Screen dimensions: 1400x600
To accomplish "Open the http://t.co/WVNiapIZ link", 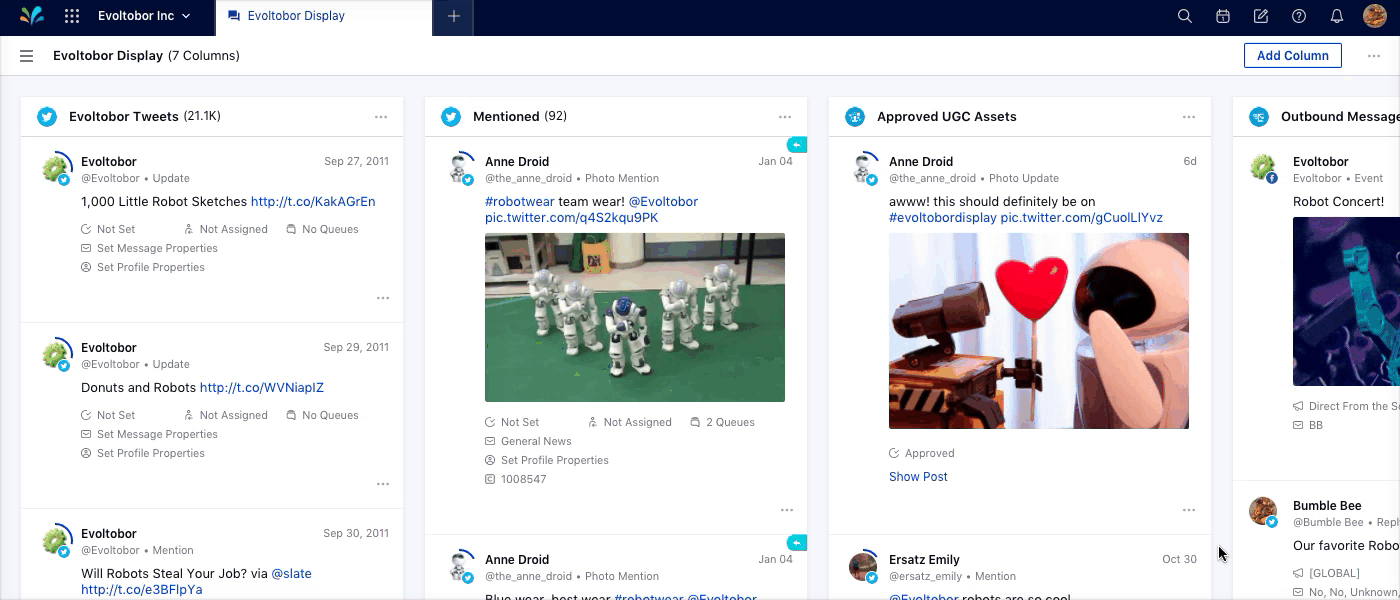I will (x=262, y=388).
